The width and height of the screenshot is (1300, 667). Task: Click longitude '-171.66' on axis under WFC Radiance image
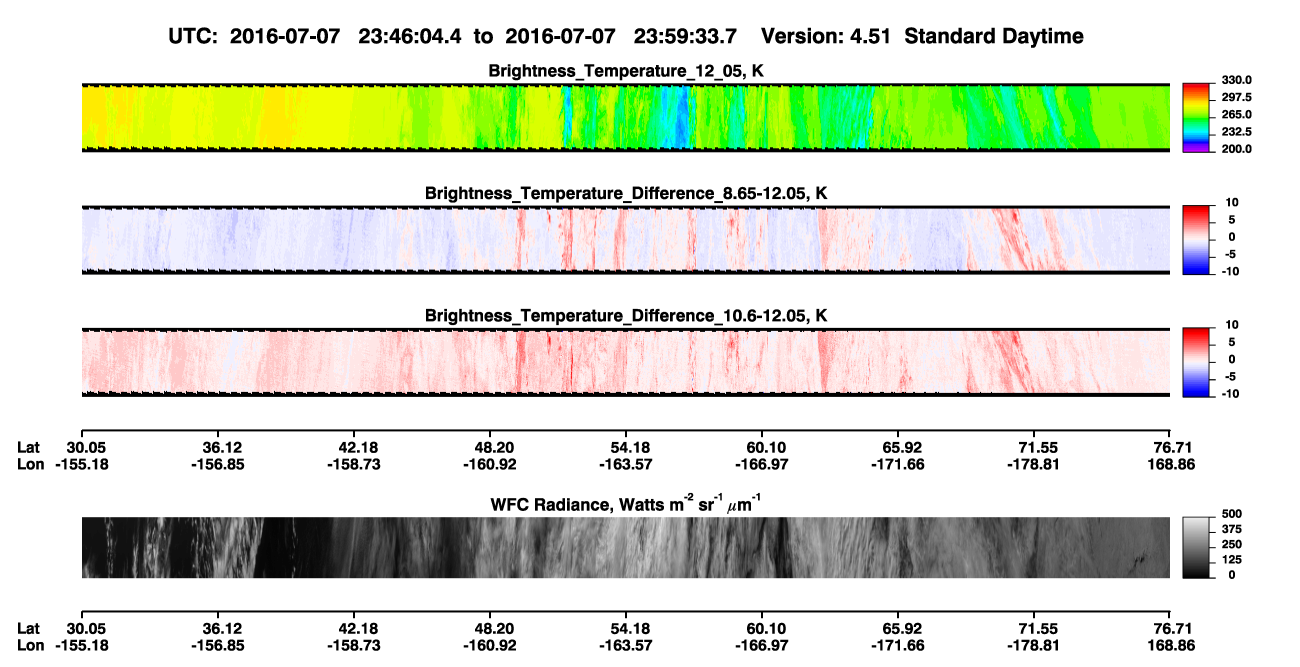tap(899, 645)
